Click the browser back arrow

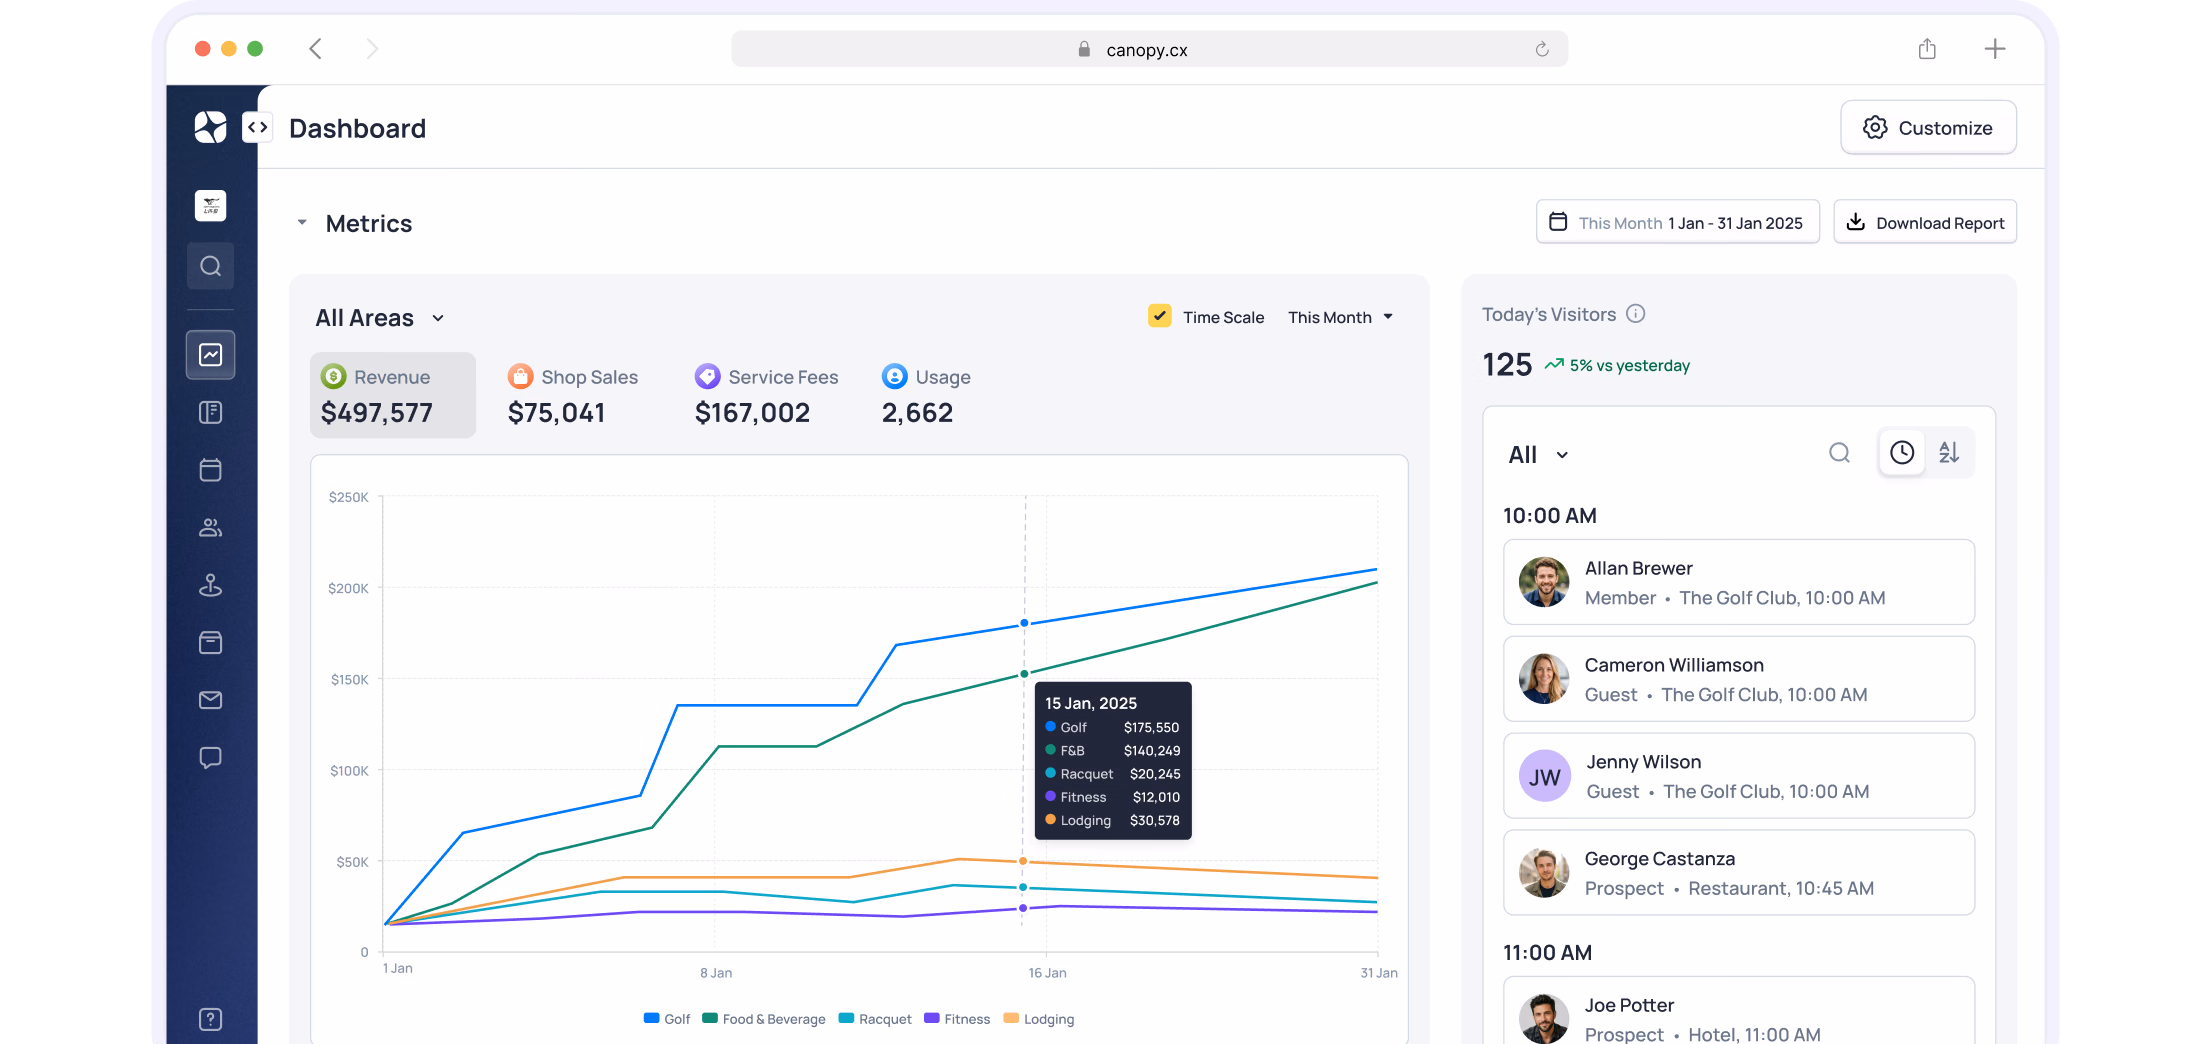click(315, 49)
